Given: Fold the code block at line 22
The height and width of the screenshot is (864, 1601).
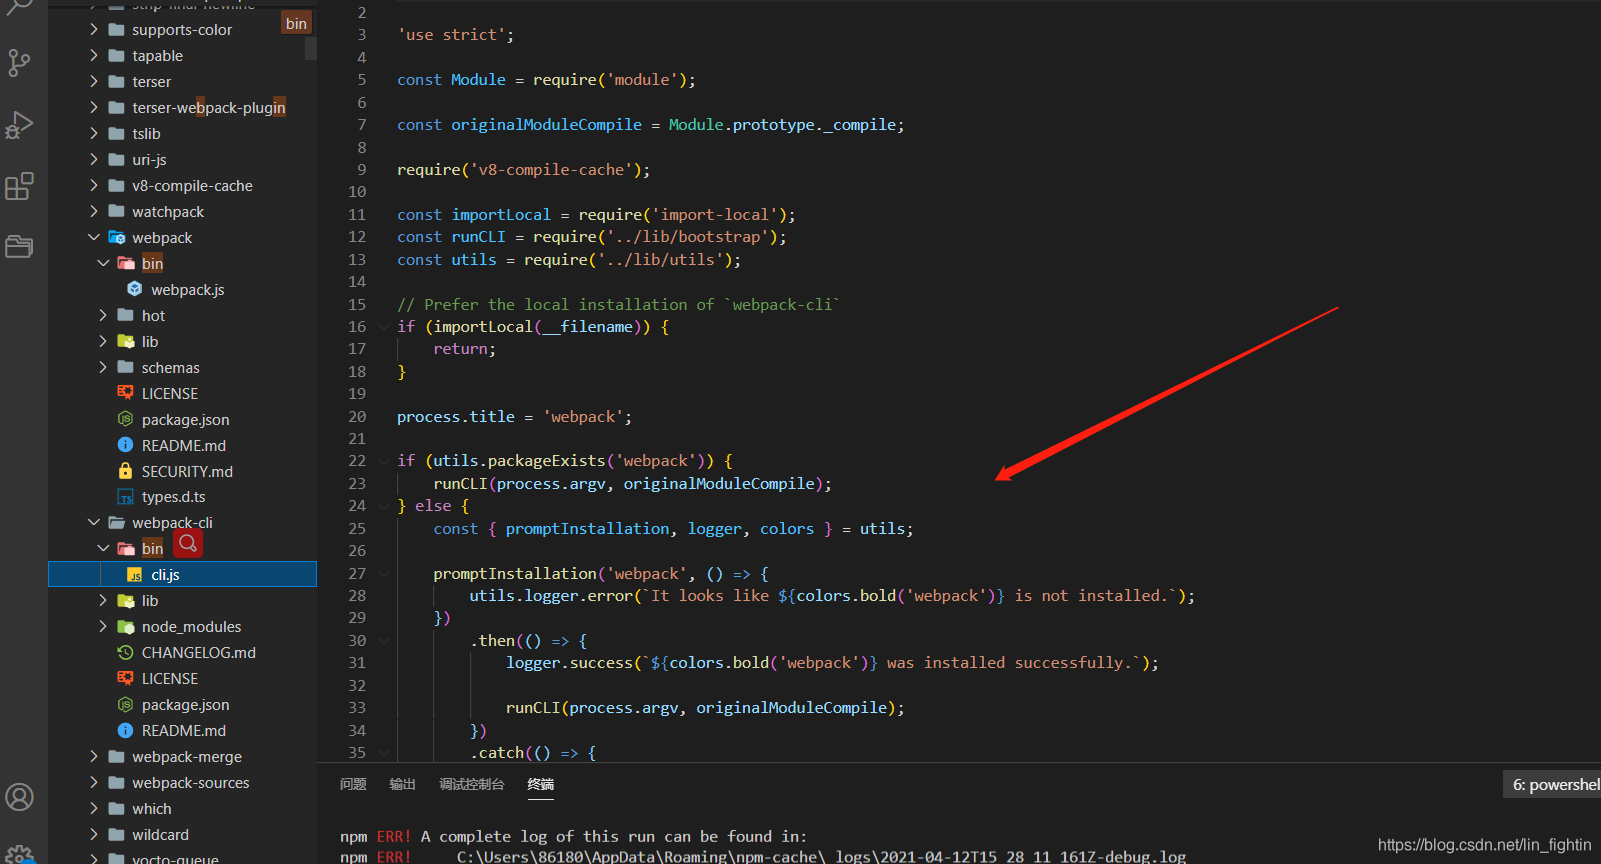Looking at the screenshot, I should [x=384, y=461].
